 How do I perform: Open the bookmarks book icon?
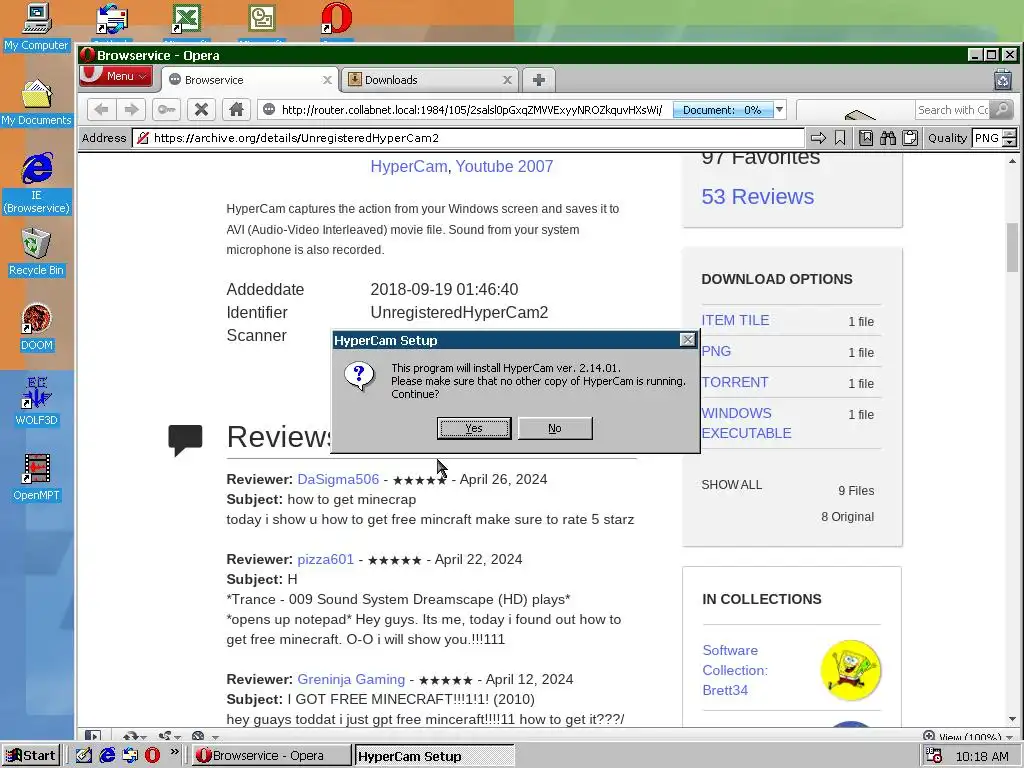click(866, 138)
